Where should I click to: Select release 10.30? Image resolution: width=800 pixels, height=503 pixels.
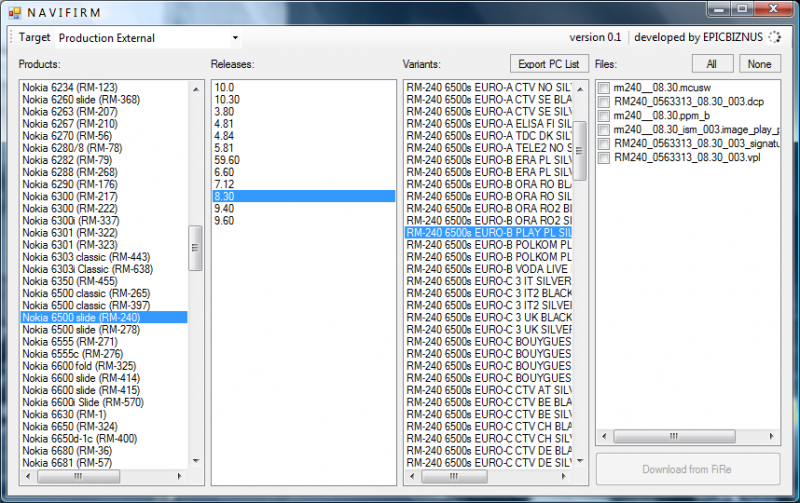[x=304, y=99]
